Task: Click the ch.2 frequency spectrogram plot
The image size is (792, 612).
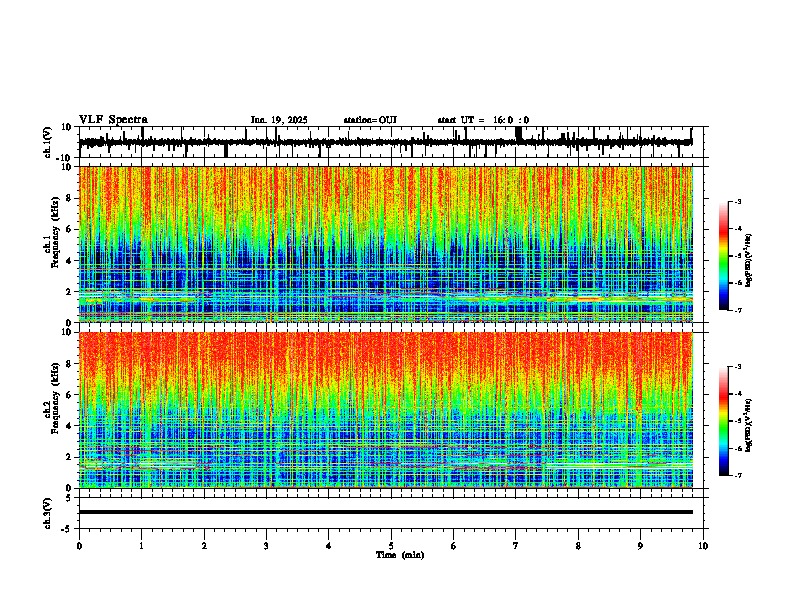Action: (x=386, y=410)
